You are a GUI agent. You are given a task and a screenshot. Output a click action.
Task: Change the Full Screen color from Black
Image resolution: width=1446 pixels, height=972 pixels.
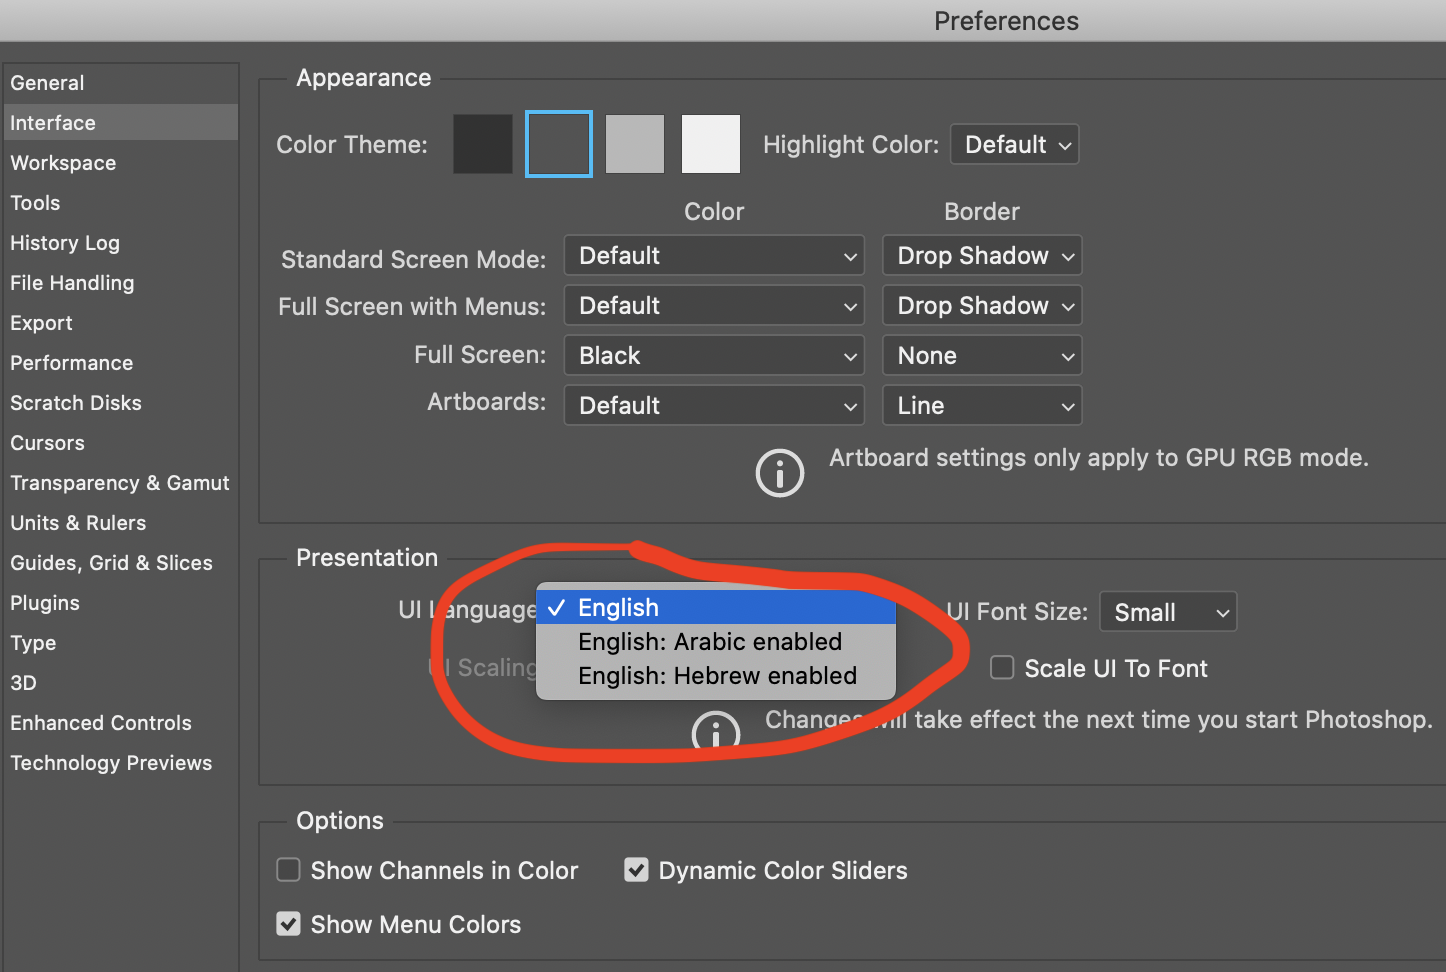tap(713, 355)
